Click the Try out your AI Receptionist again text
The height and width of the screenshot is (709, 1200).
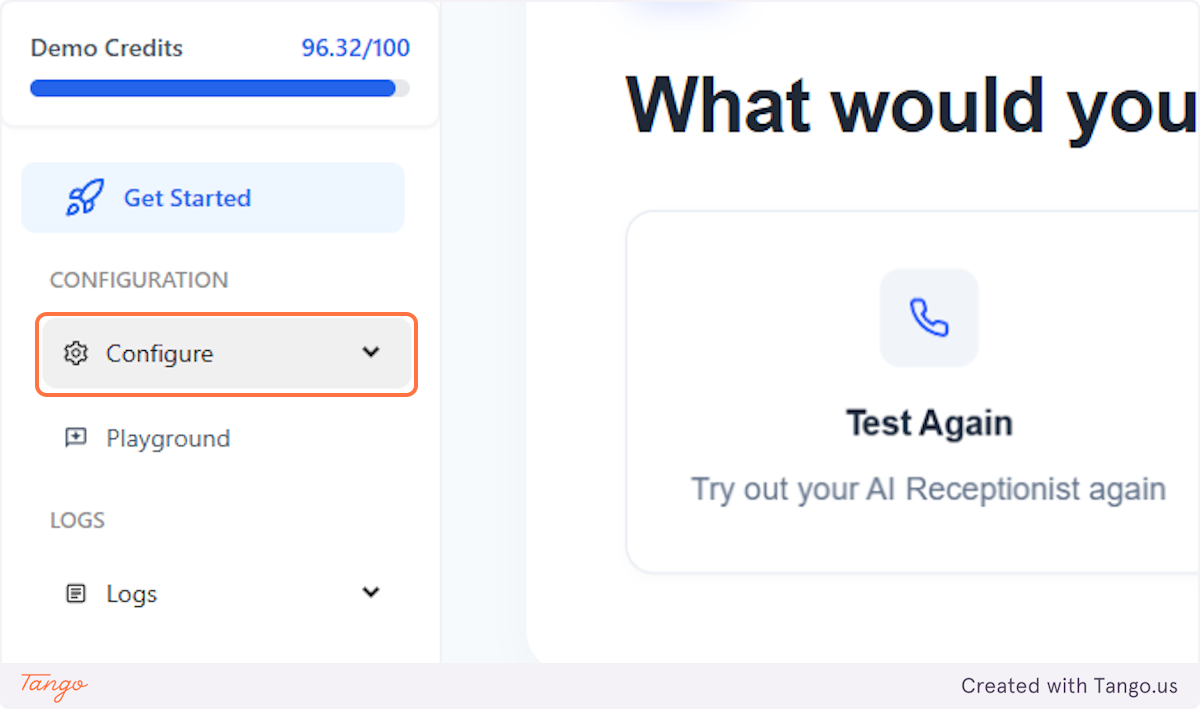pyautogui.click(x=928, y=489)
